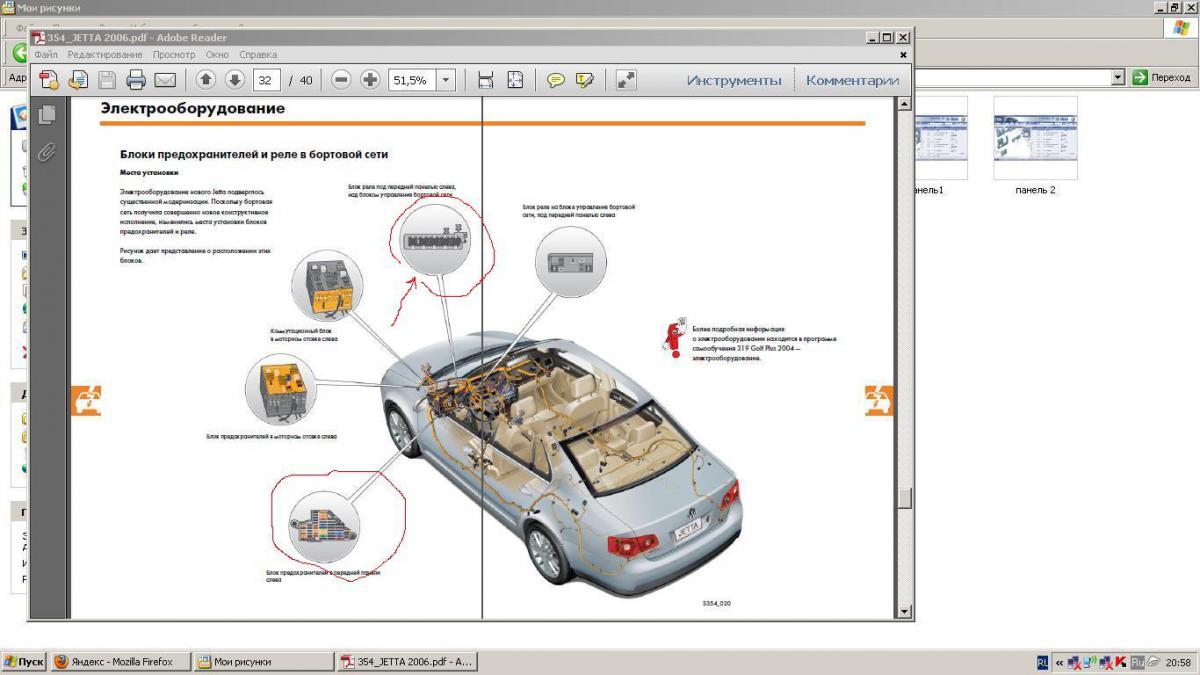The height and width of the screenshot is (675, 1200).
Task: Click the fit width scrolling mode icon
Action: (486, 80)
